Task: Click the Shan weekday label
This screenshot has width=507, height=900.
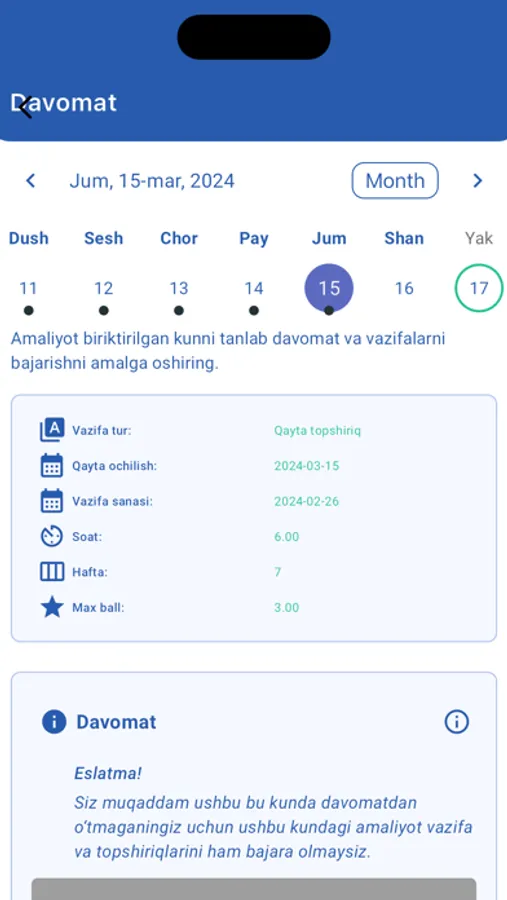Action: coord(404,238)
